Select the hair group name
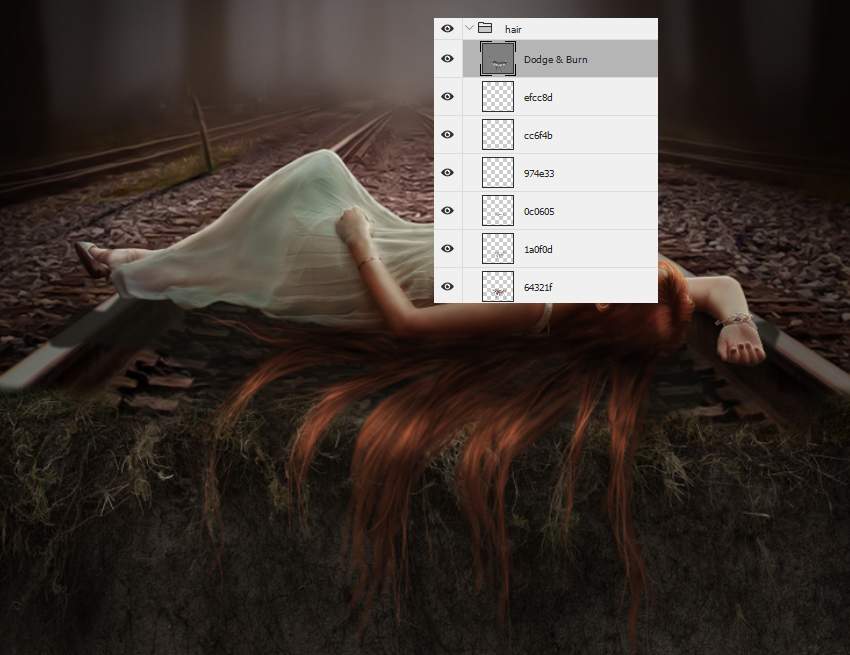The width and height of the screenshot is (850, 655). (513, 30)
